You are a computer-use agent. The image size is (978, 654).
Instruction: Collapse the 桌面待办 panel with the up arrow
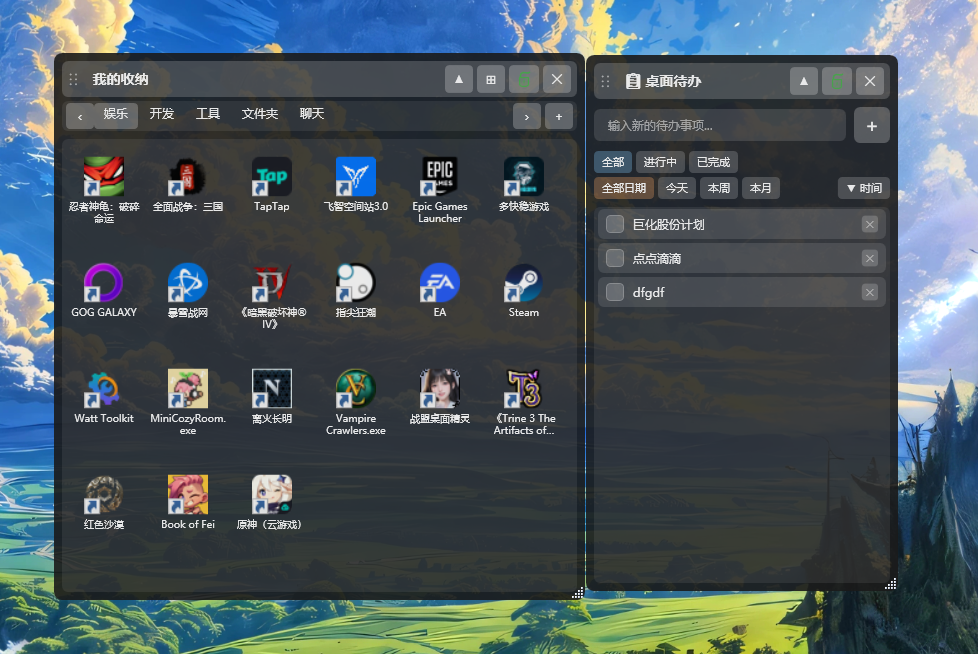804,81
